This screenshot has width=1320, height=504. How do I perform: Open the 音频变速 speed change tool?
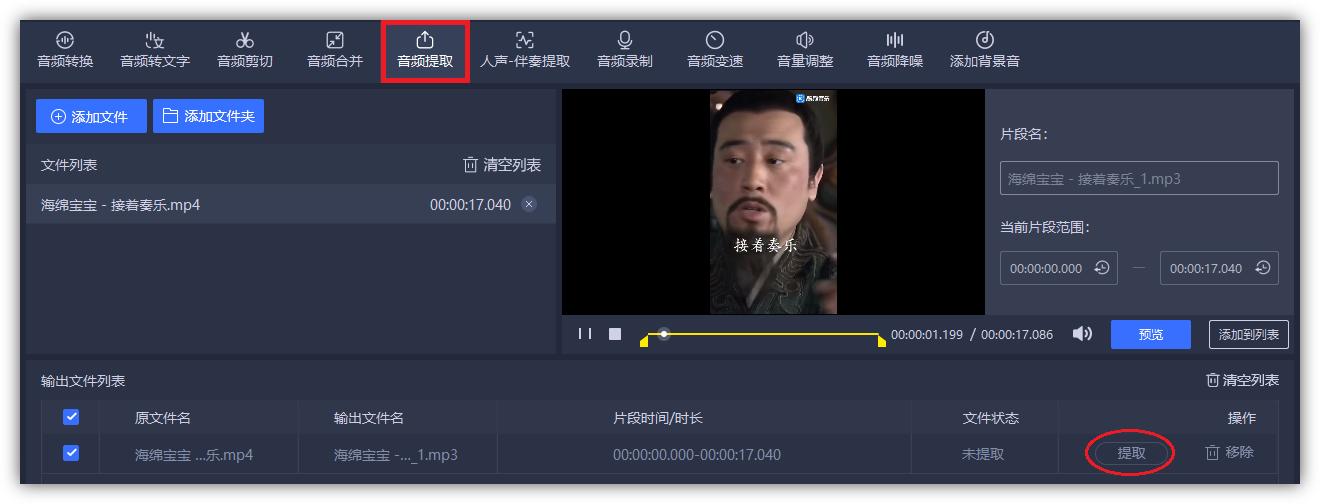point(715,50)
